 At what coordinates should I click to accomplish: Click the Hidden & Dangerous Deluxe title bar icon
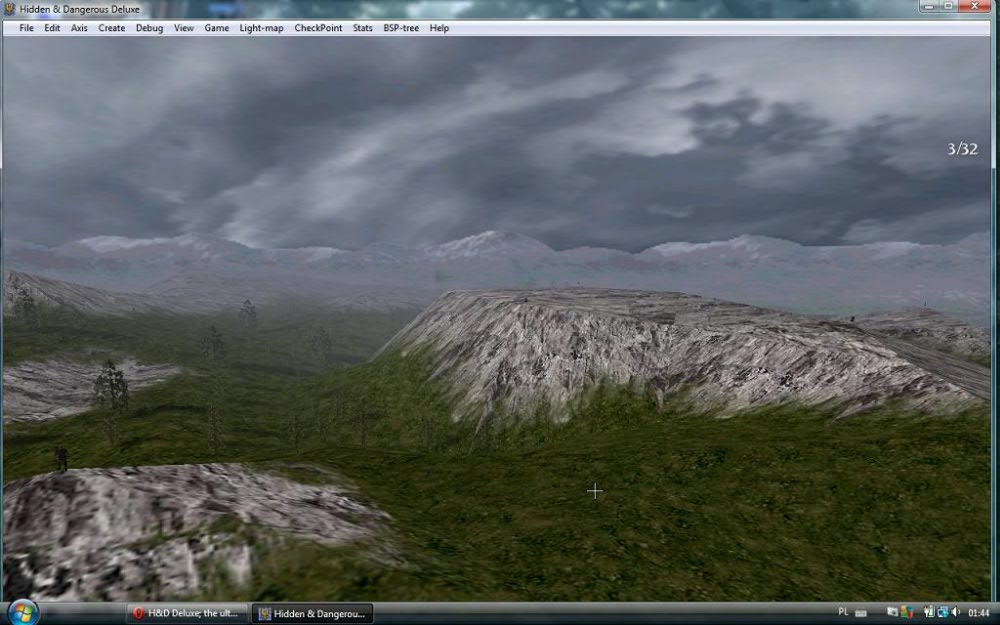(10, 9)
